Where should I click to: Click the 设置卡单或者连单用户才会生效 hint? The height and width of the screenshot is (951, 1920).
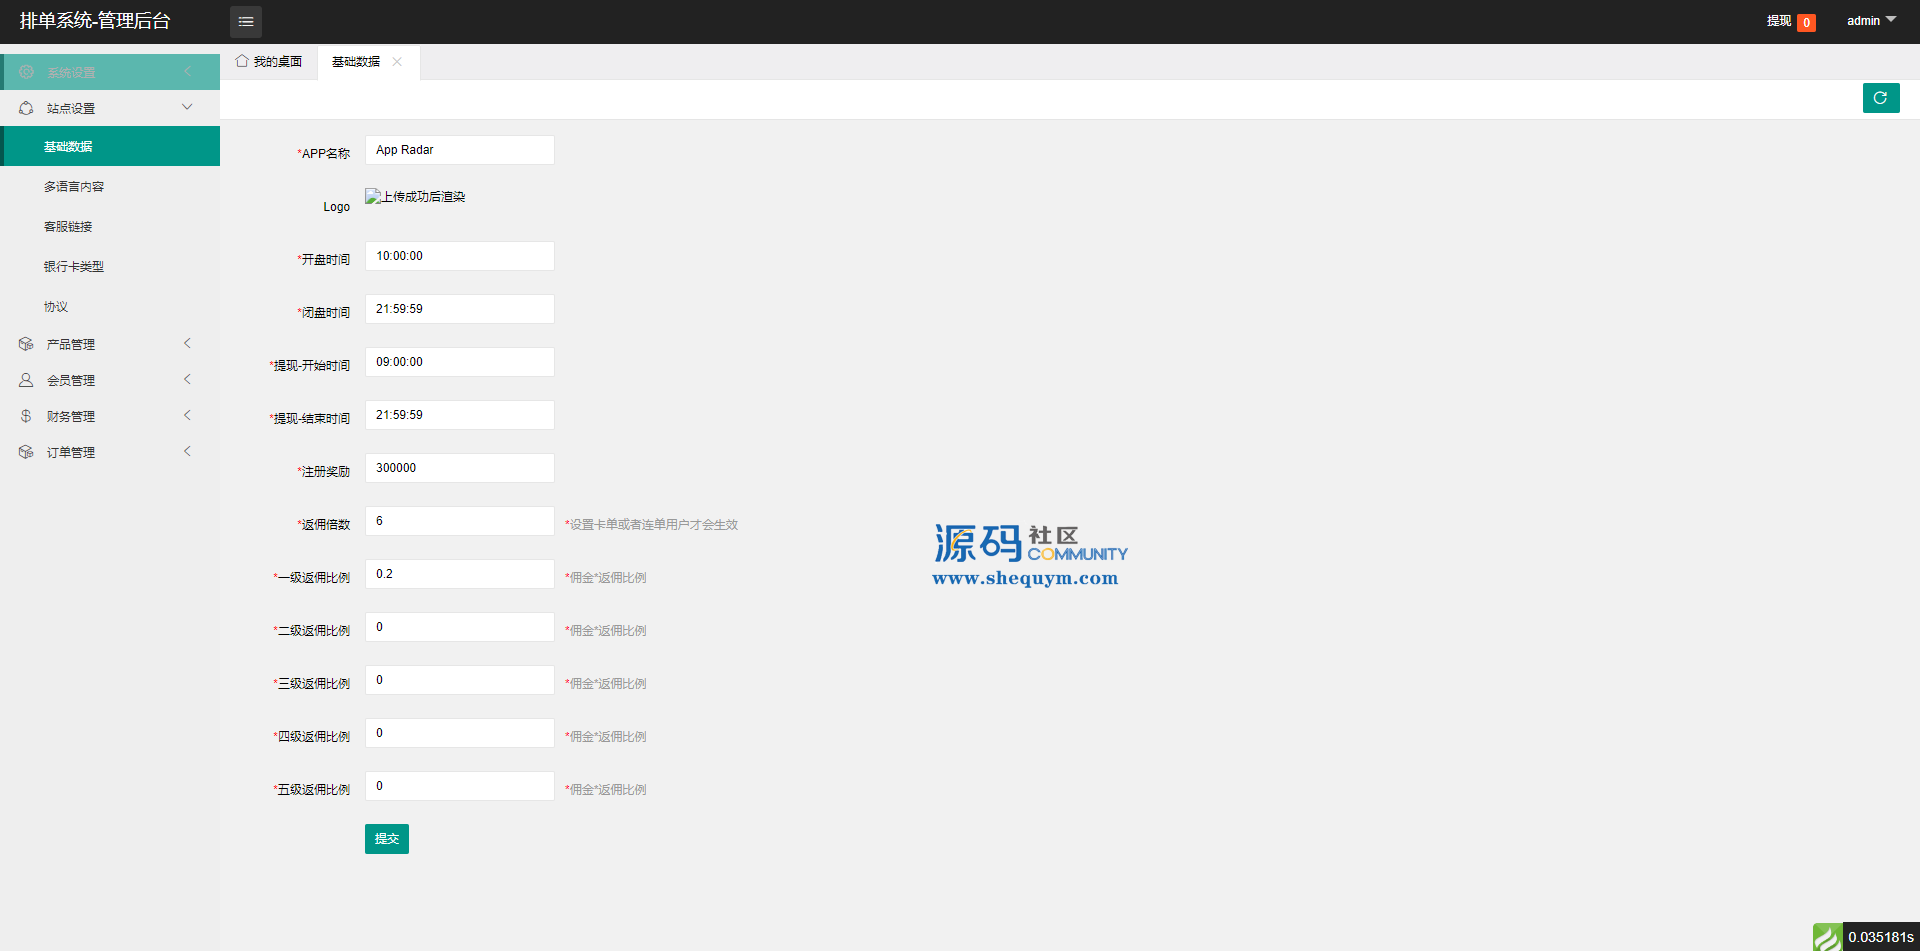(652, 525)
